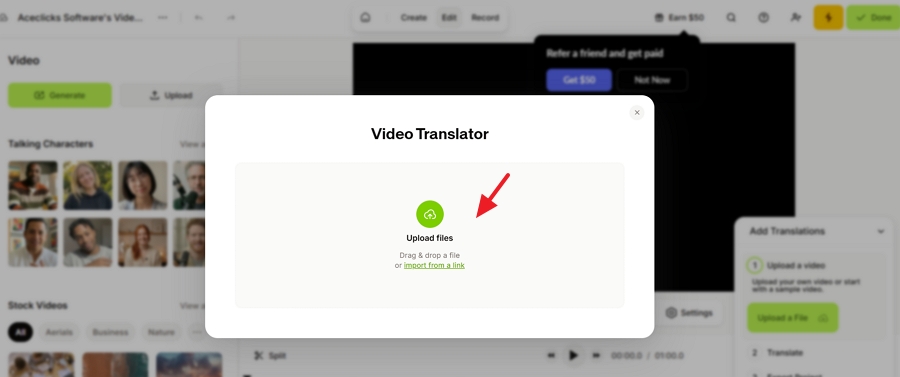
Task: Click the blue Get $50 button
Action: 579,80
